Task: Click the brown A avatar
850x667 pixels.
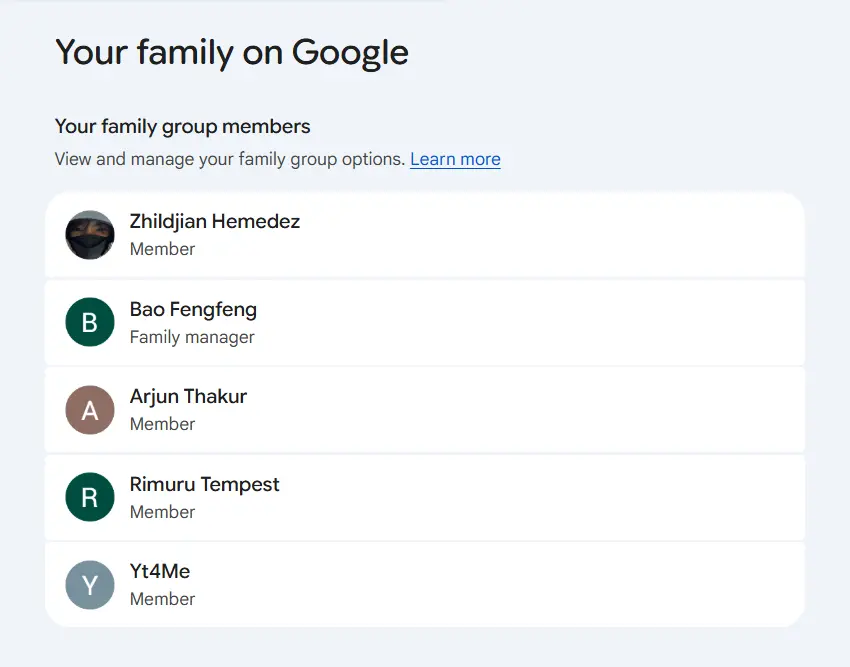Action: pos(90,410)
